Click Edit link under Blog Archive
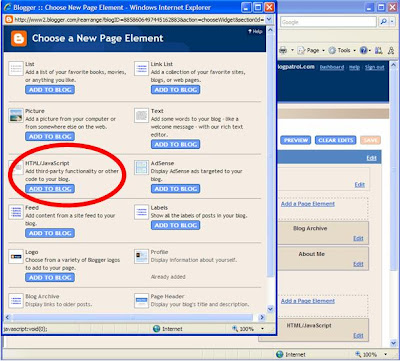The height and width of the screenshot is (361, 400). [x=358, y=238]
